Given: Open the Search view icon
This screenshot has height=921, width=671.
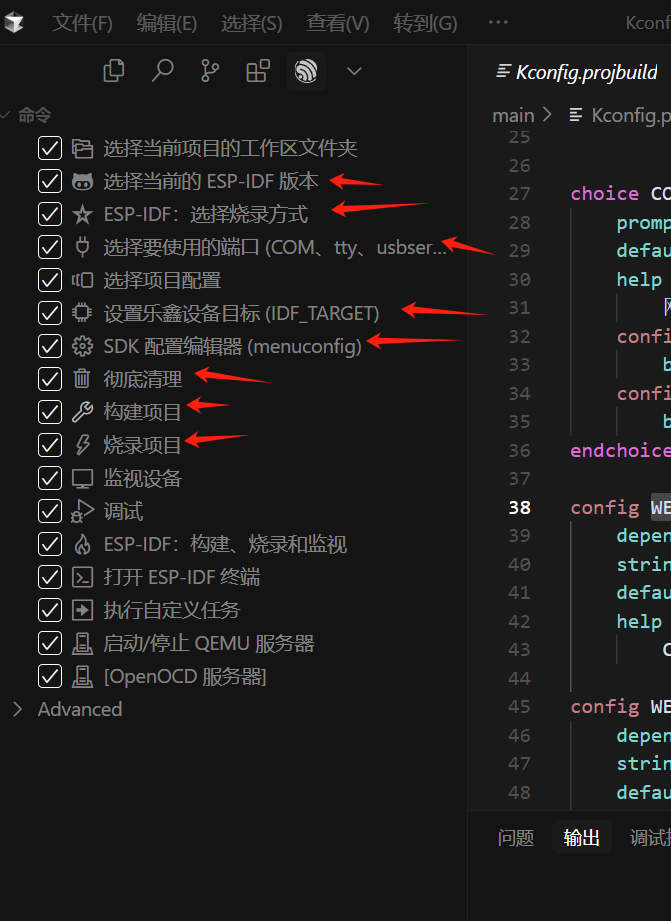Looking at the screenshot, I should [162, 71].
